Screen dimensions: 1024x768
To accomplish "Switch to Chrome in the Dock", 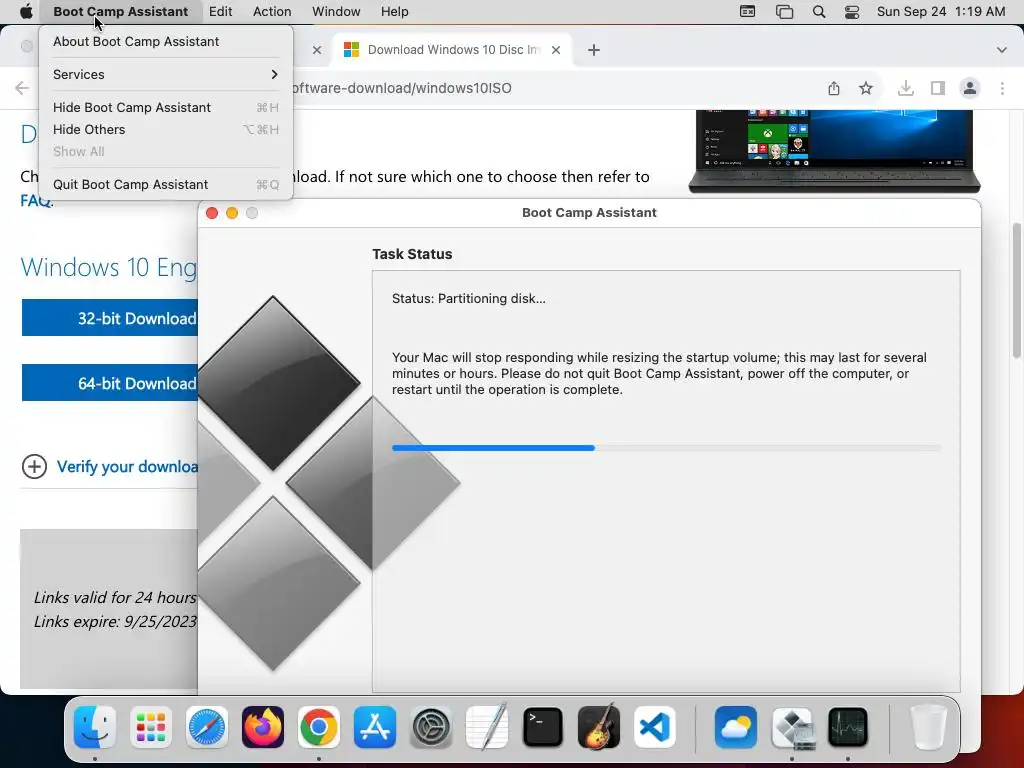I will [319, 727].
